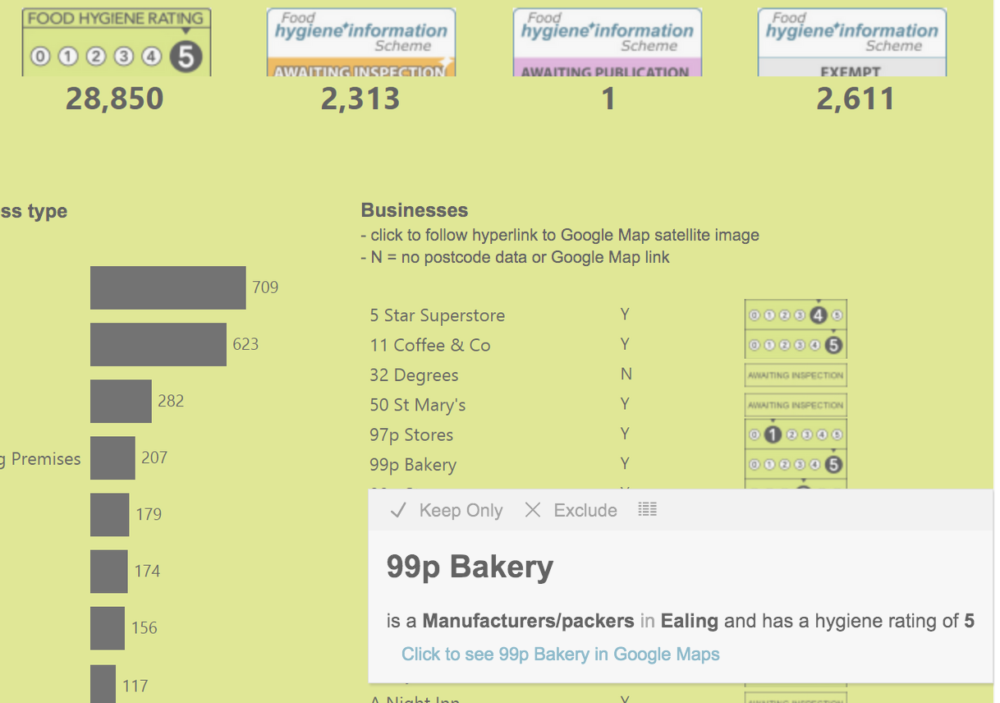The height and width of the screenshot is (703, 1000).
Task: Click the rating 1 badge for 97p Stores
Action: click(796, 434)
